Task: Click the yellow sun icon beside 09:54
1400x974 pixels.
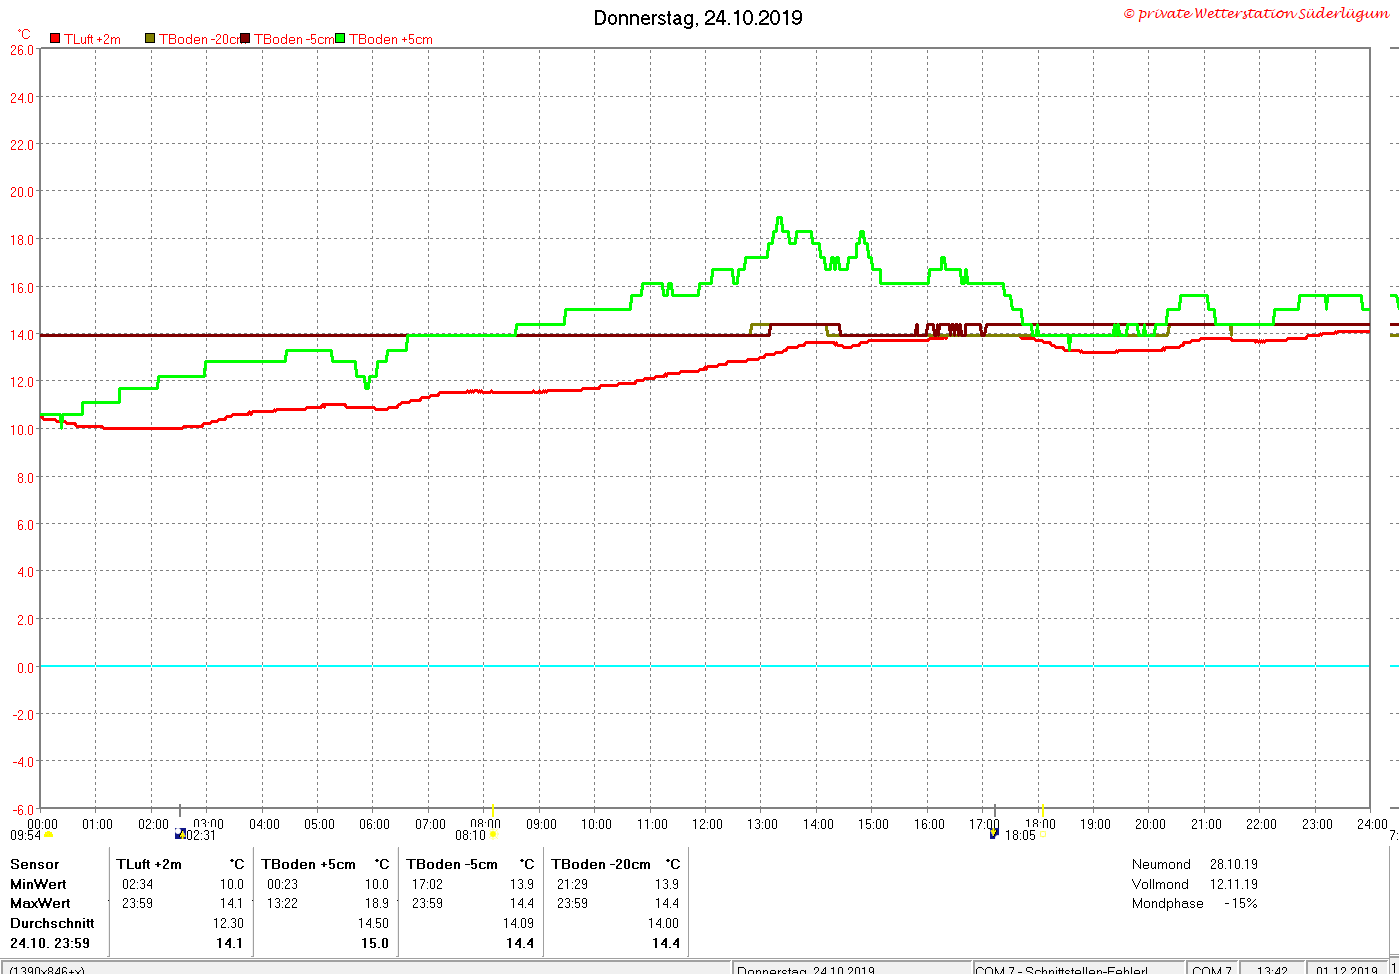Action: [x=48, y=834]
